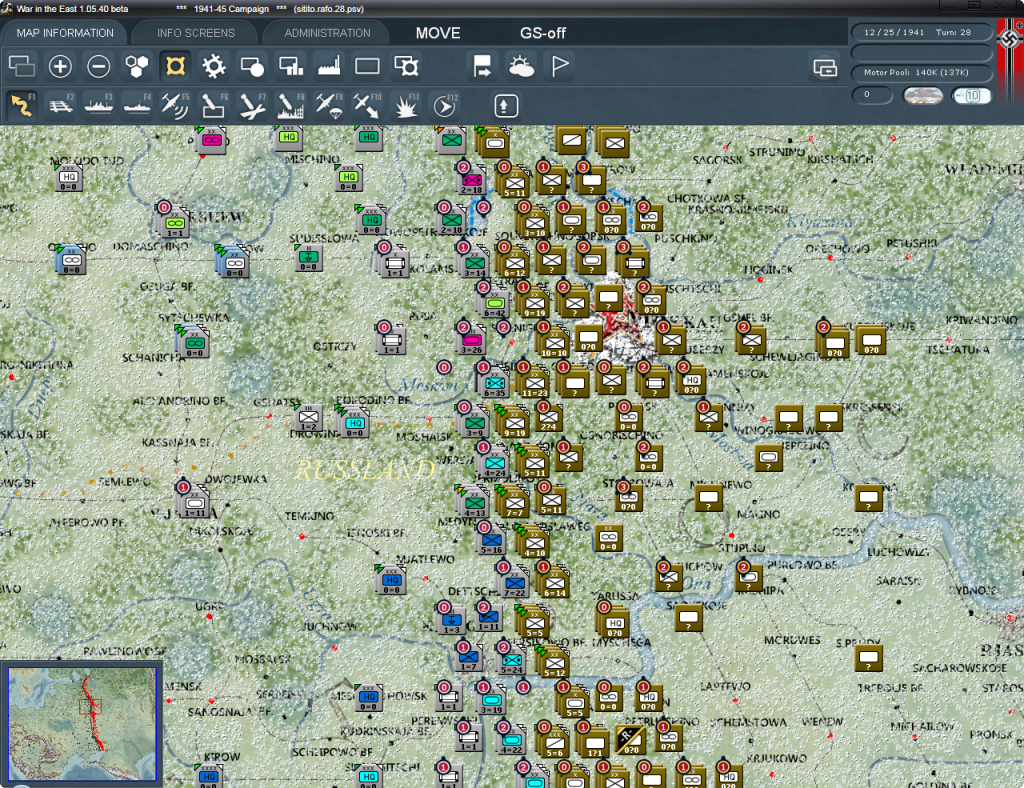Click the F12 circled arrow icon
Image resolution: width=1024 pixels, height=788 pixels.
(445, 105)
